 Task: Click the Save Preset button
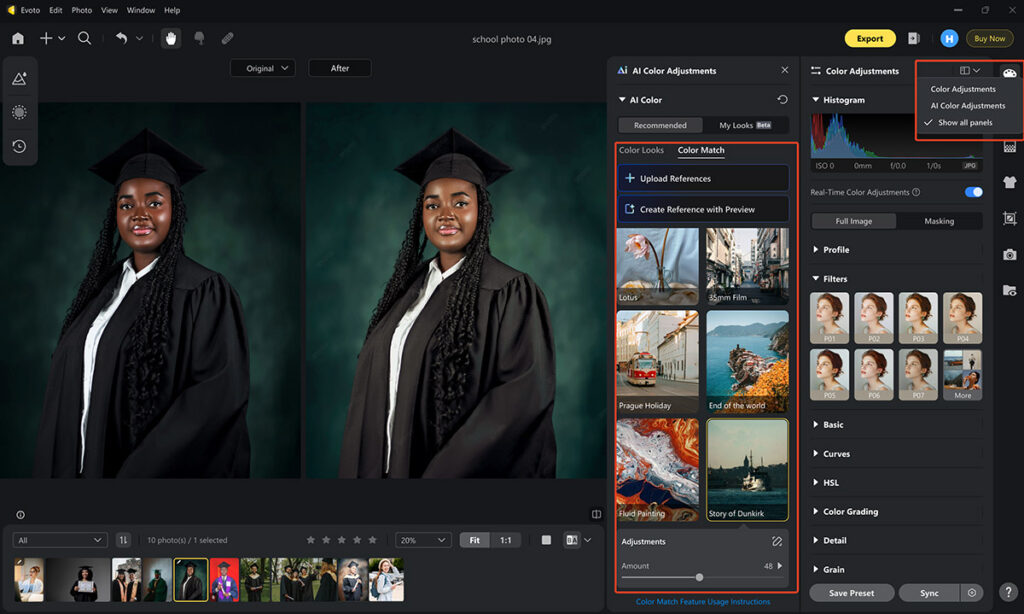point(852,593)
